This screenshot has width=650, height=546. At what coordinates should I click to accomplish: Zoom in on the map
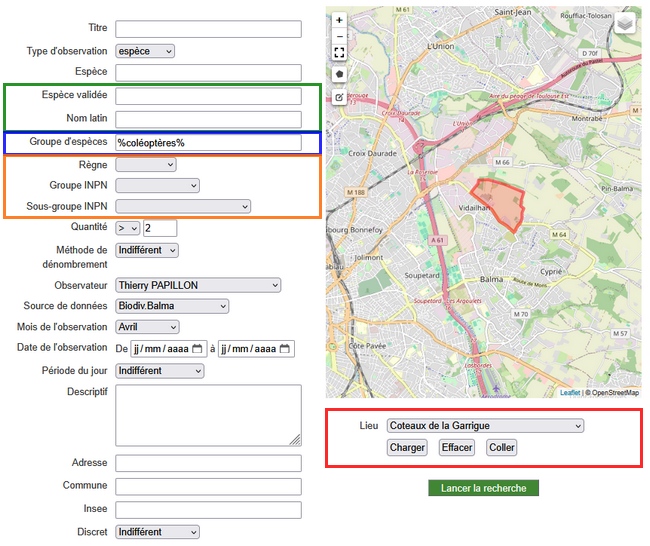coord(339,20)
